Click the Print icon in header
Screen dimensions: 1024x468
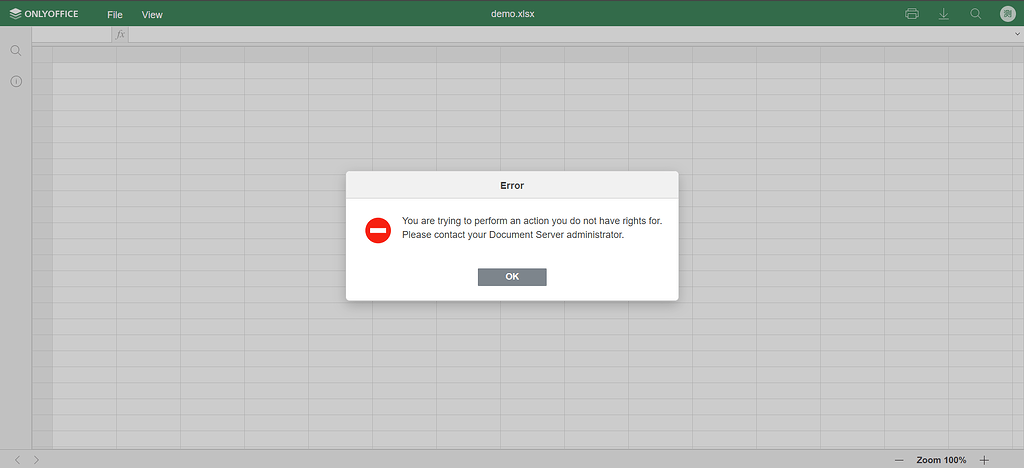click(x=911, y=14)
